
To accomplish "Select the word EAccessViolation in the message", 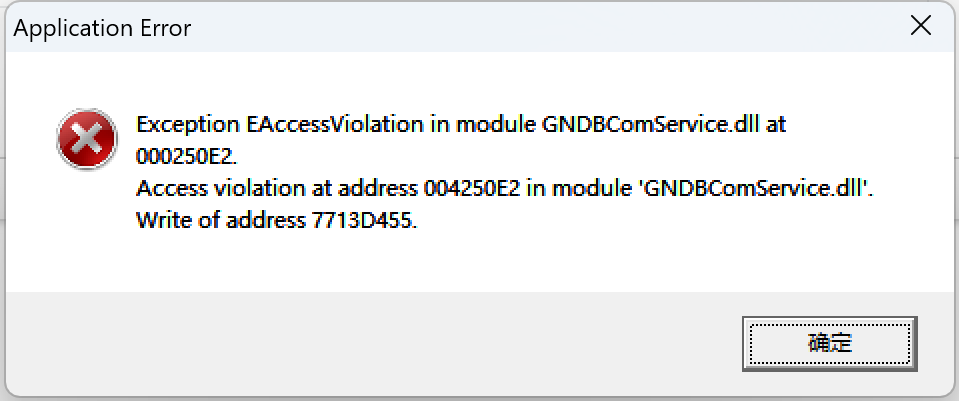I will pos(335,125).
